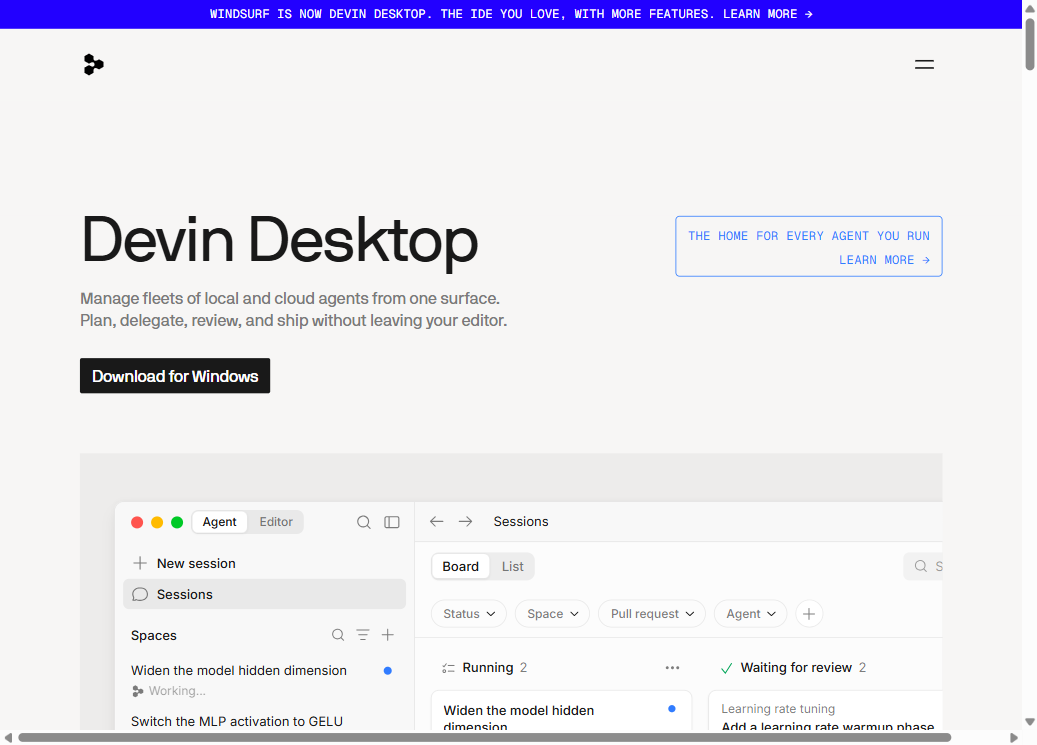Click the sessions search input field
1037x745 pixels.
tap(923, 566)
